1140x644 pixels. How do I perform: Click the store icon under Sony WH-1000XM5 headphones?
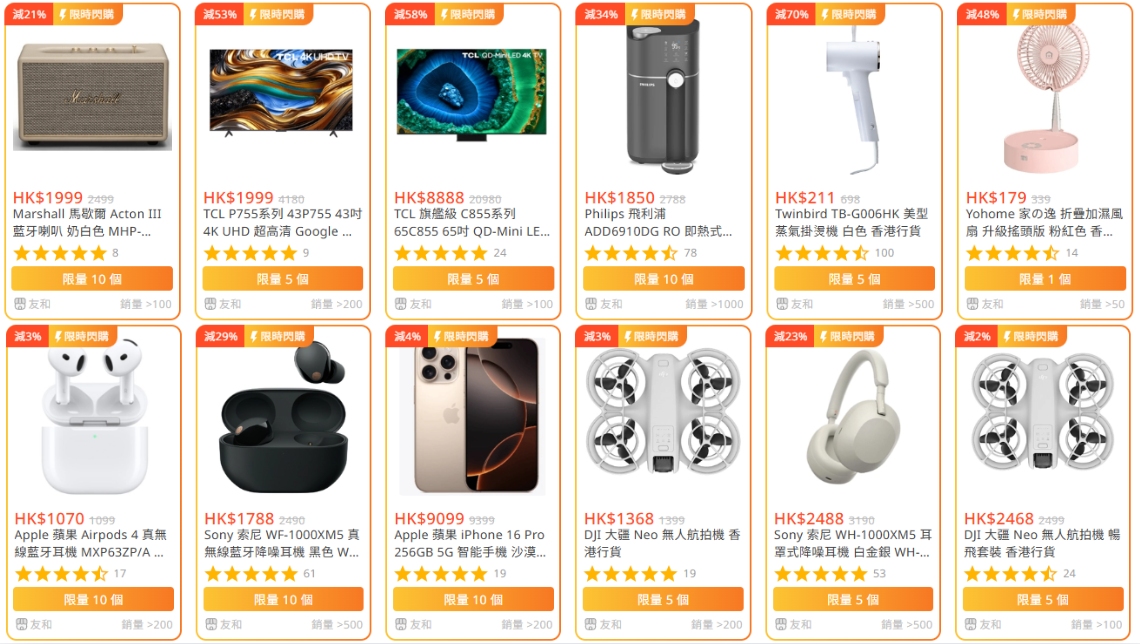pyautogui.click(x=782, y=624)
